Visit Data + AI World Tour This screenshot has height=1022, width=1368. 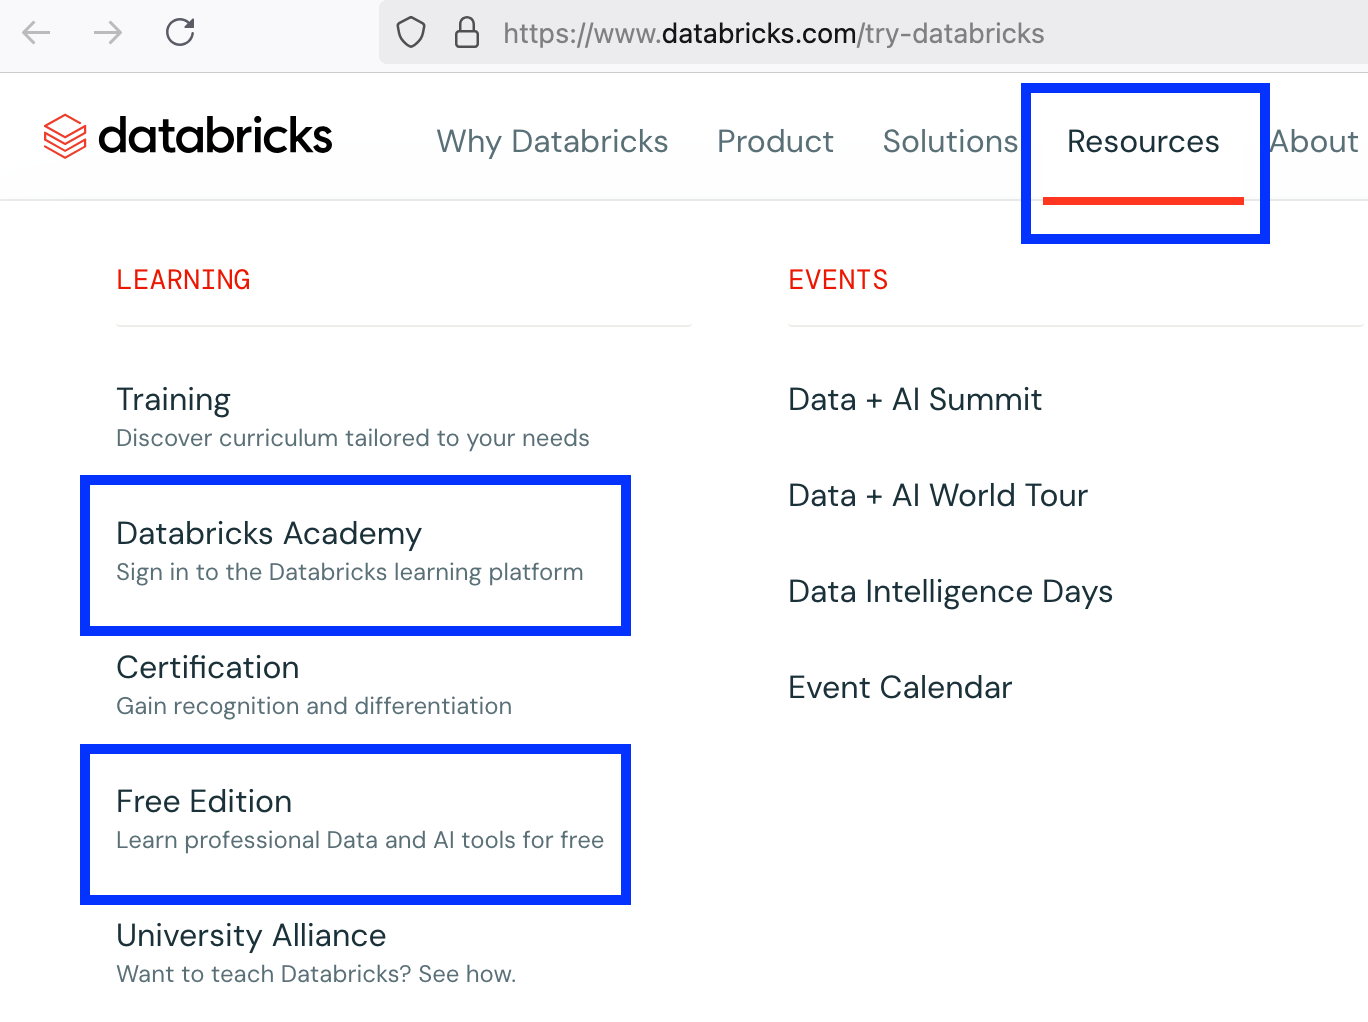938,495
